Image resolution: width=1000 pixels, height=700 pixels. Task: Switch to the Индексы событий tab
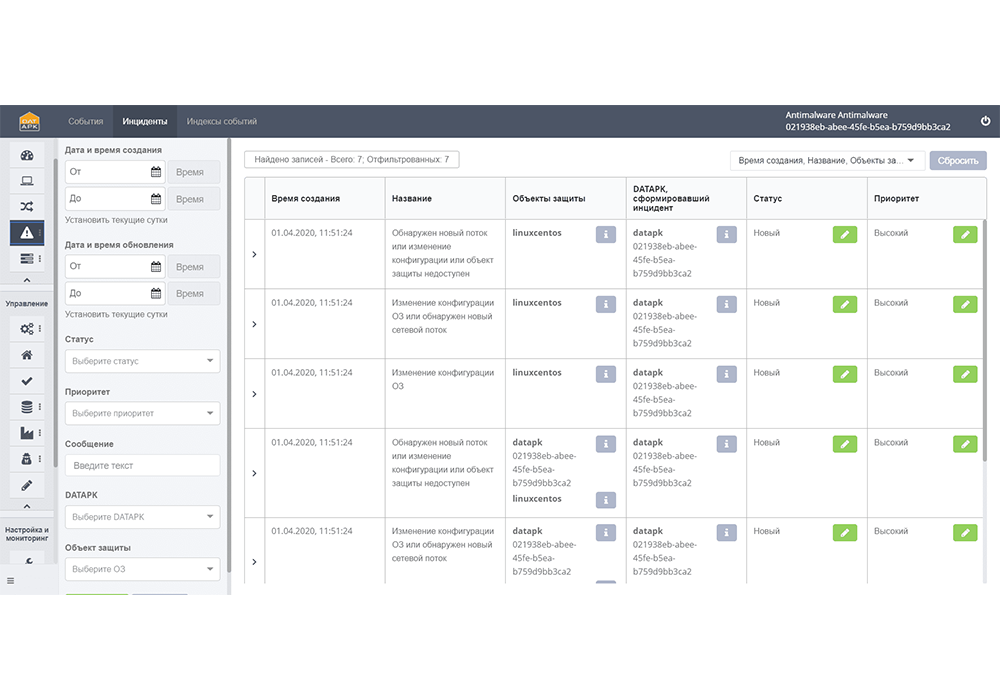click(221, 121)
